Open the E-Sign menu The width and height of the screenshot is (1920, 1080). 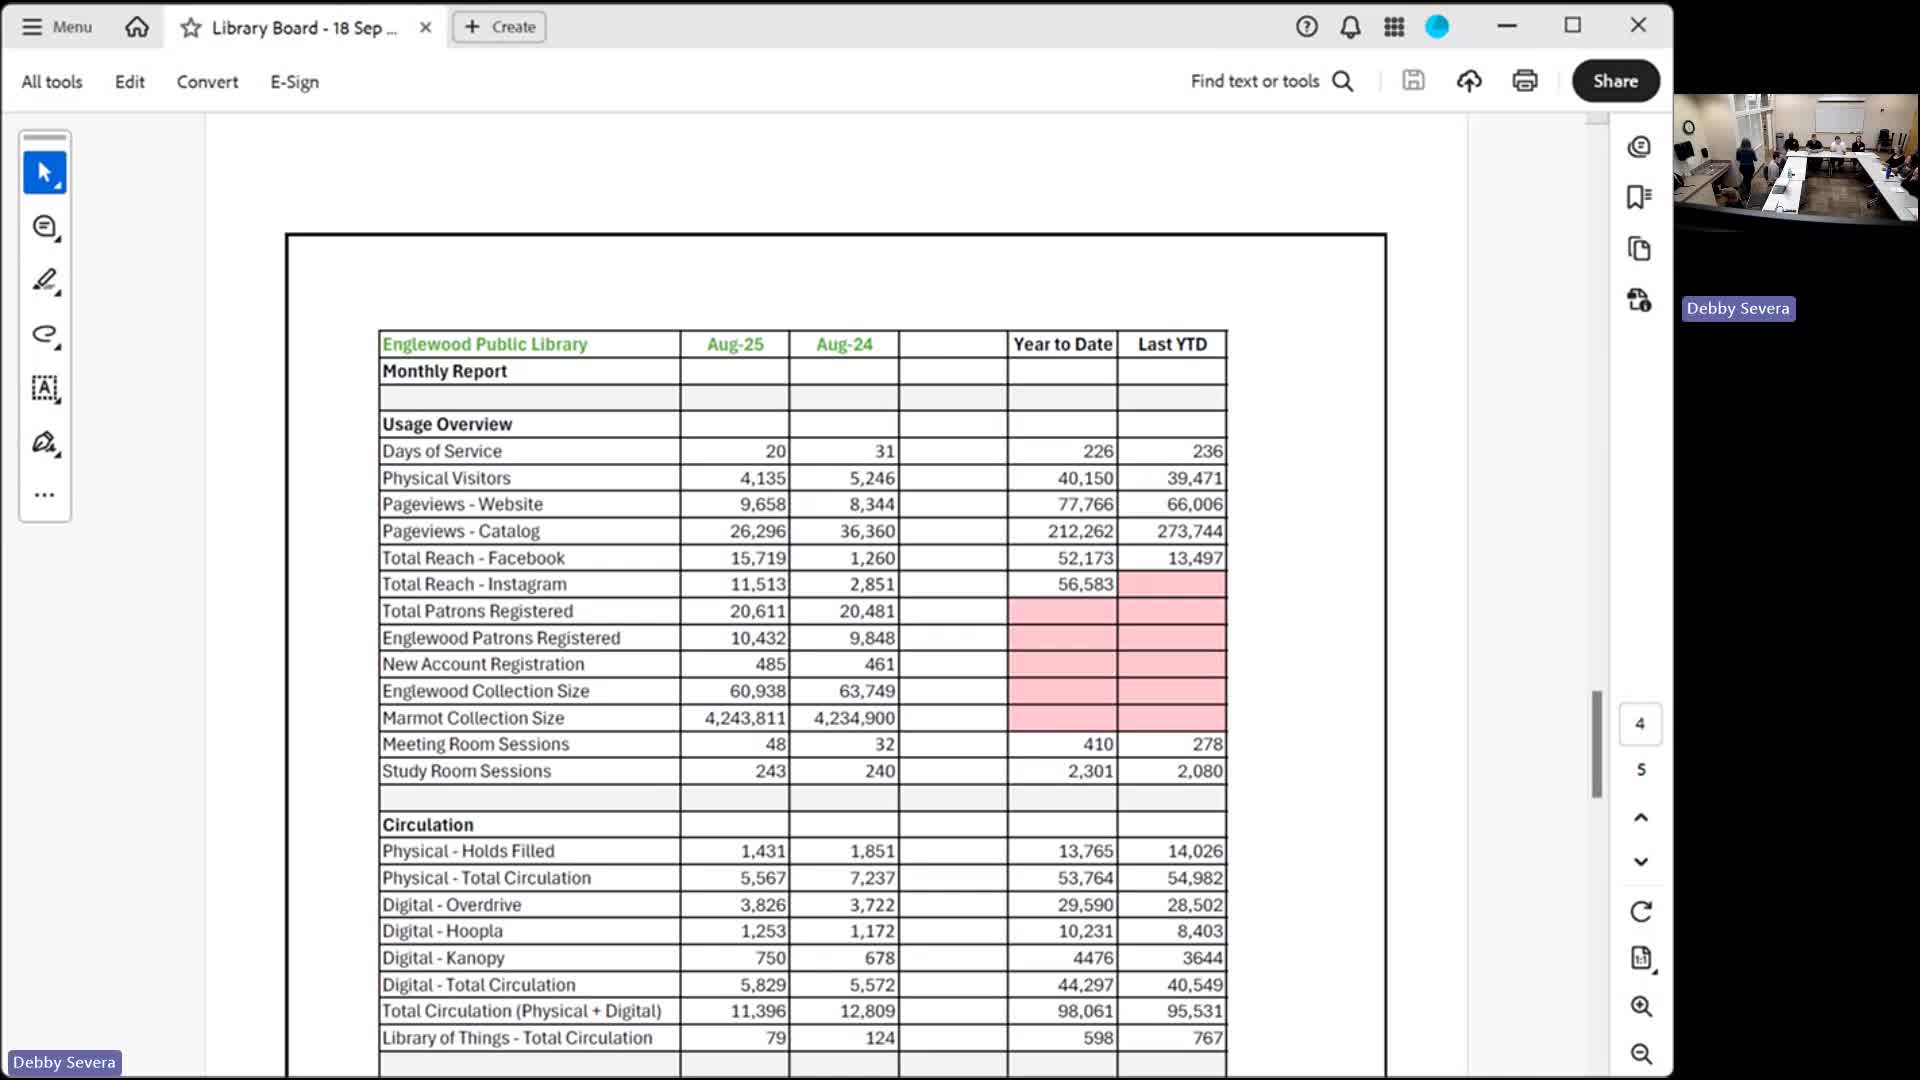click(294, 82)
